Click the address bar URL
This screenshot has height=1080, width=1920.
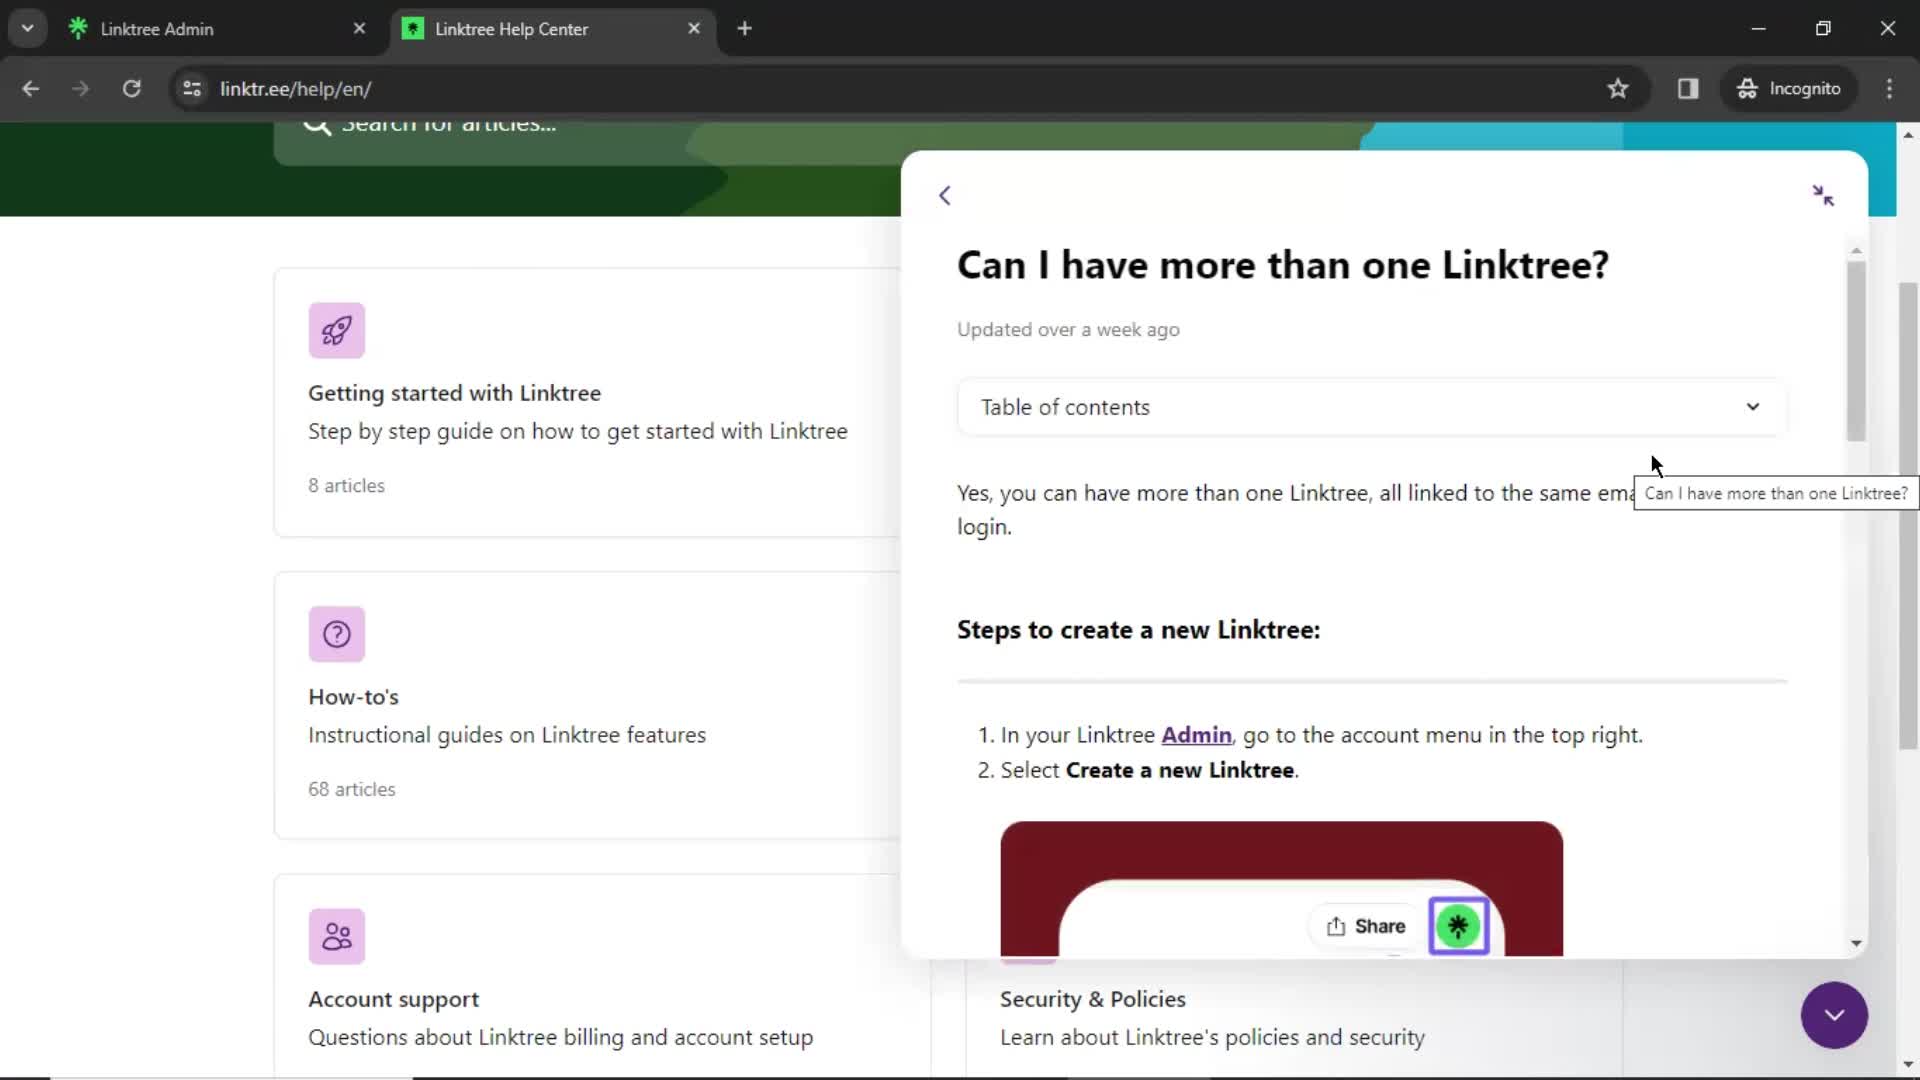point(295,89)
